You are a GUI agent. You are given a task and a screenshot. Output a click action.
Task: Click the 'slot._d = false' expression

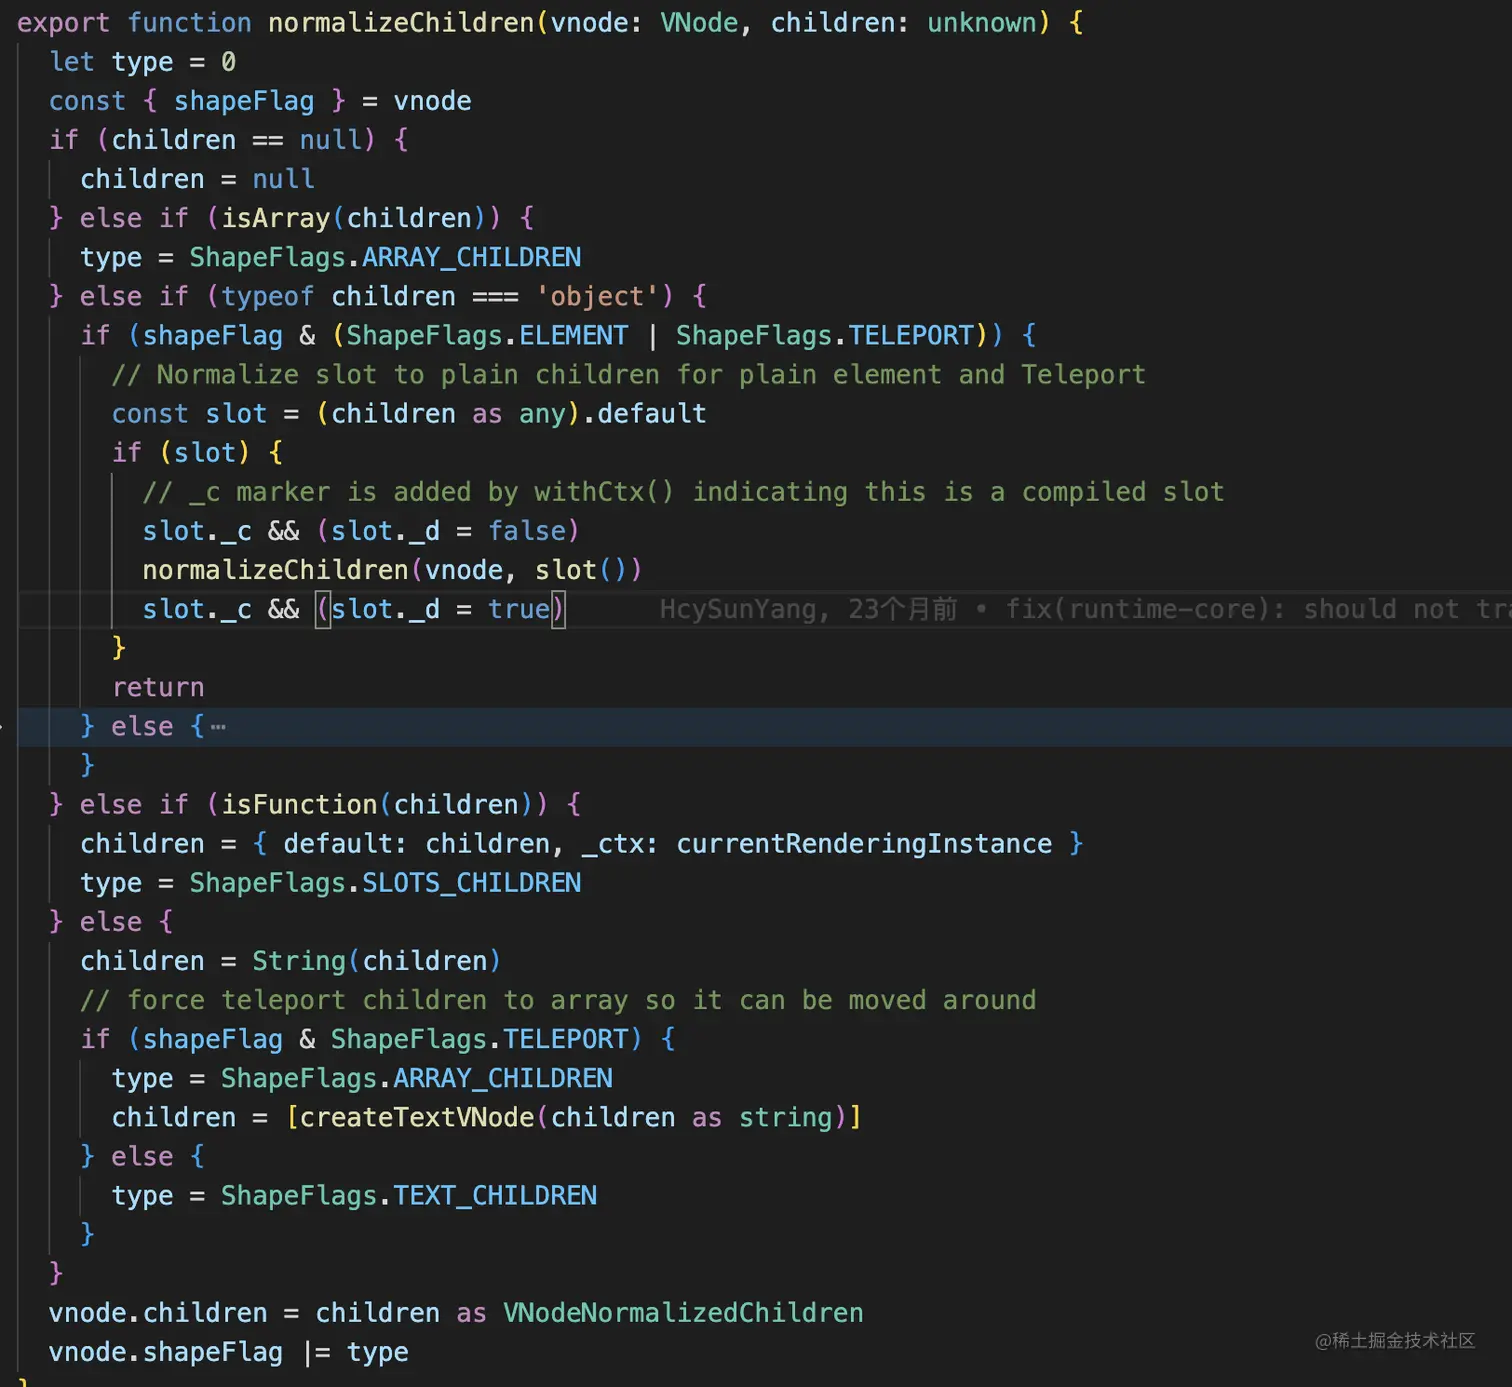pyautogui.click(x=448, y=530)
